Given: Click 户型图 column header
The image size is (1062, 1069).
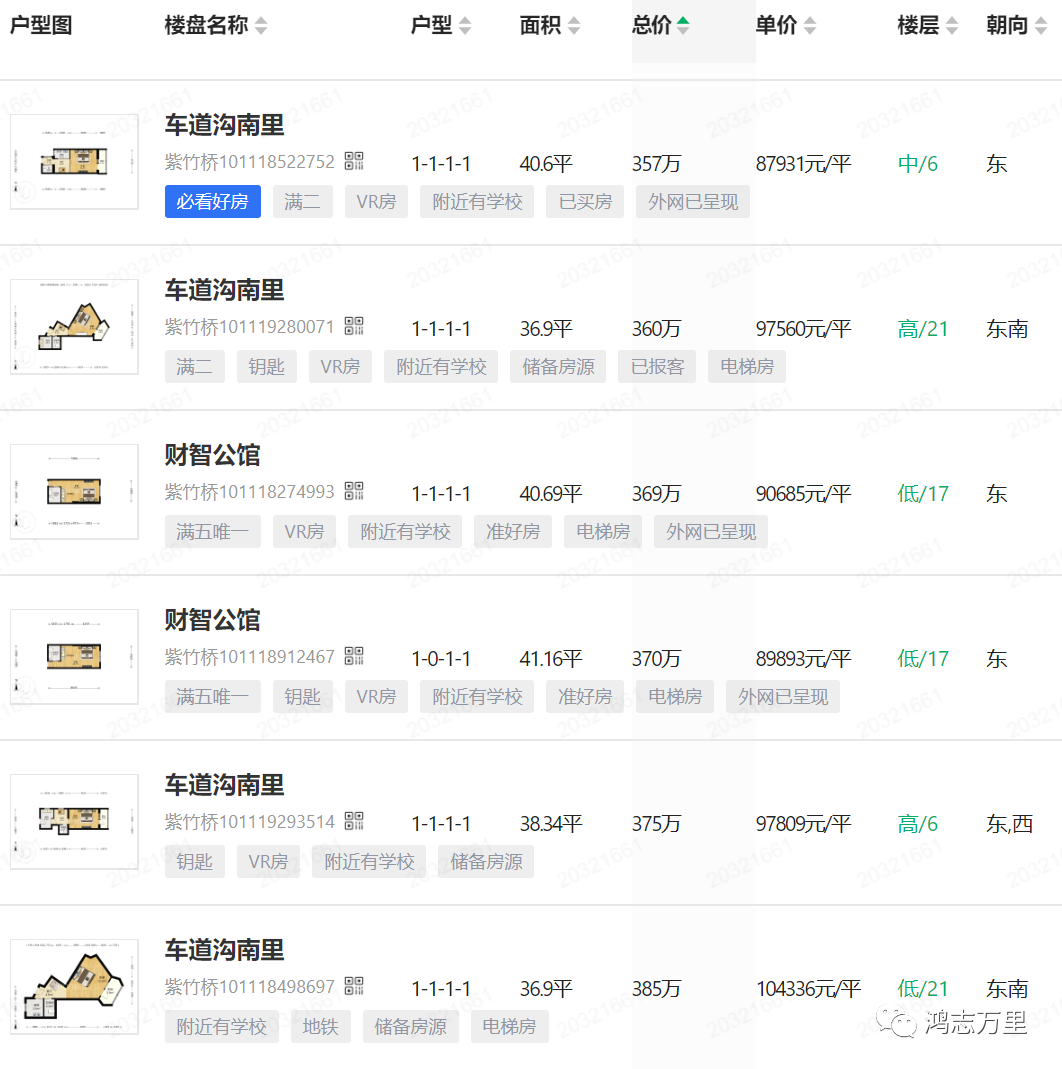Looking at the screenshot, I should [41, 26].
